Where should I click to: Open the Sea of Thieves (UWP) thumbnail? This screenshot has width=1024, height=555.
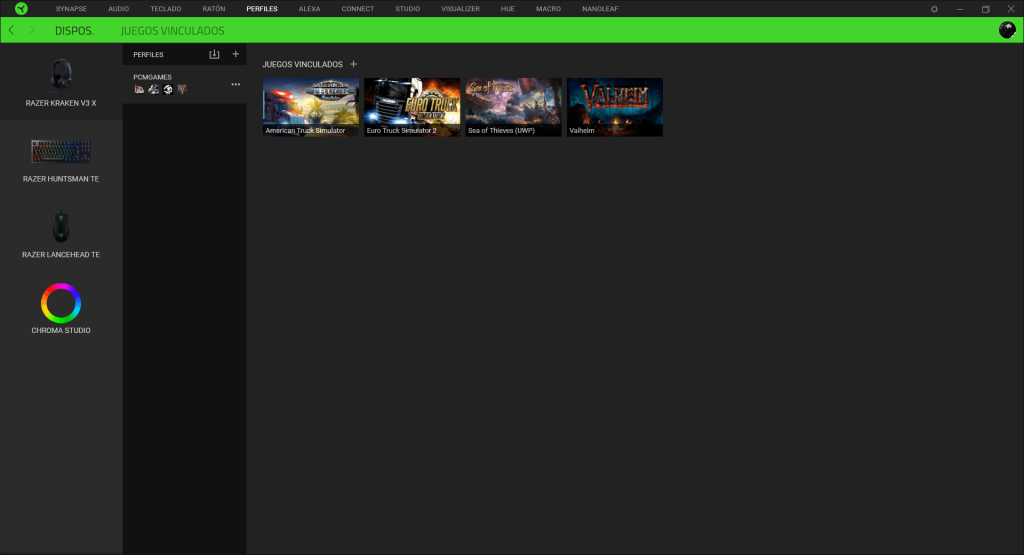pos(513,107)
